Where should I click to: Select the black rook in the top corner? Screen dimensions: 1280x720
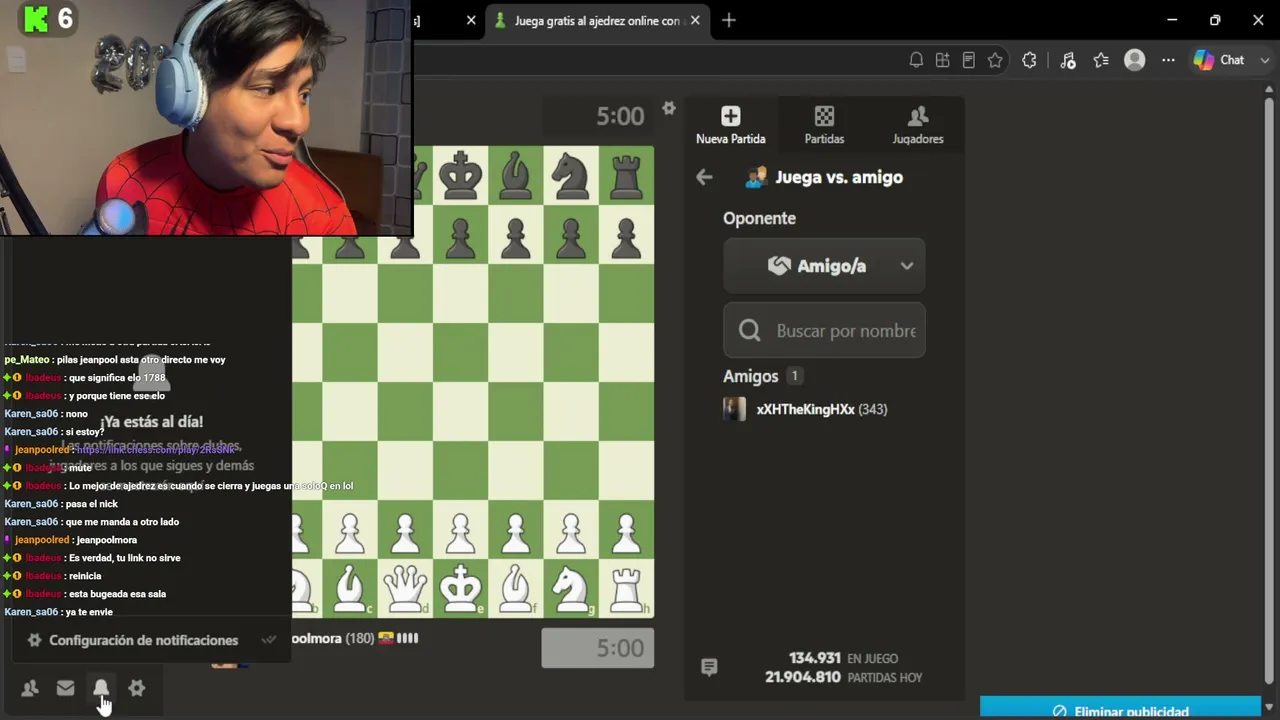click(x=626, y=176)
